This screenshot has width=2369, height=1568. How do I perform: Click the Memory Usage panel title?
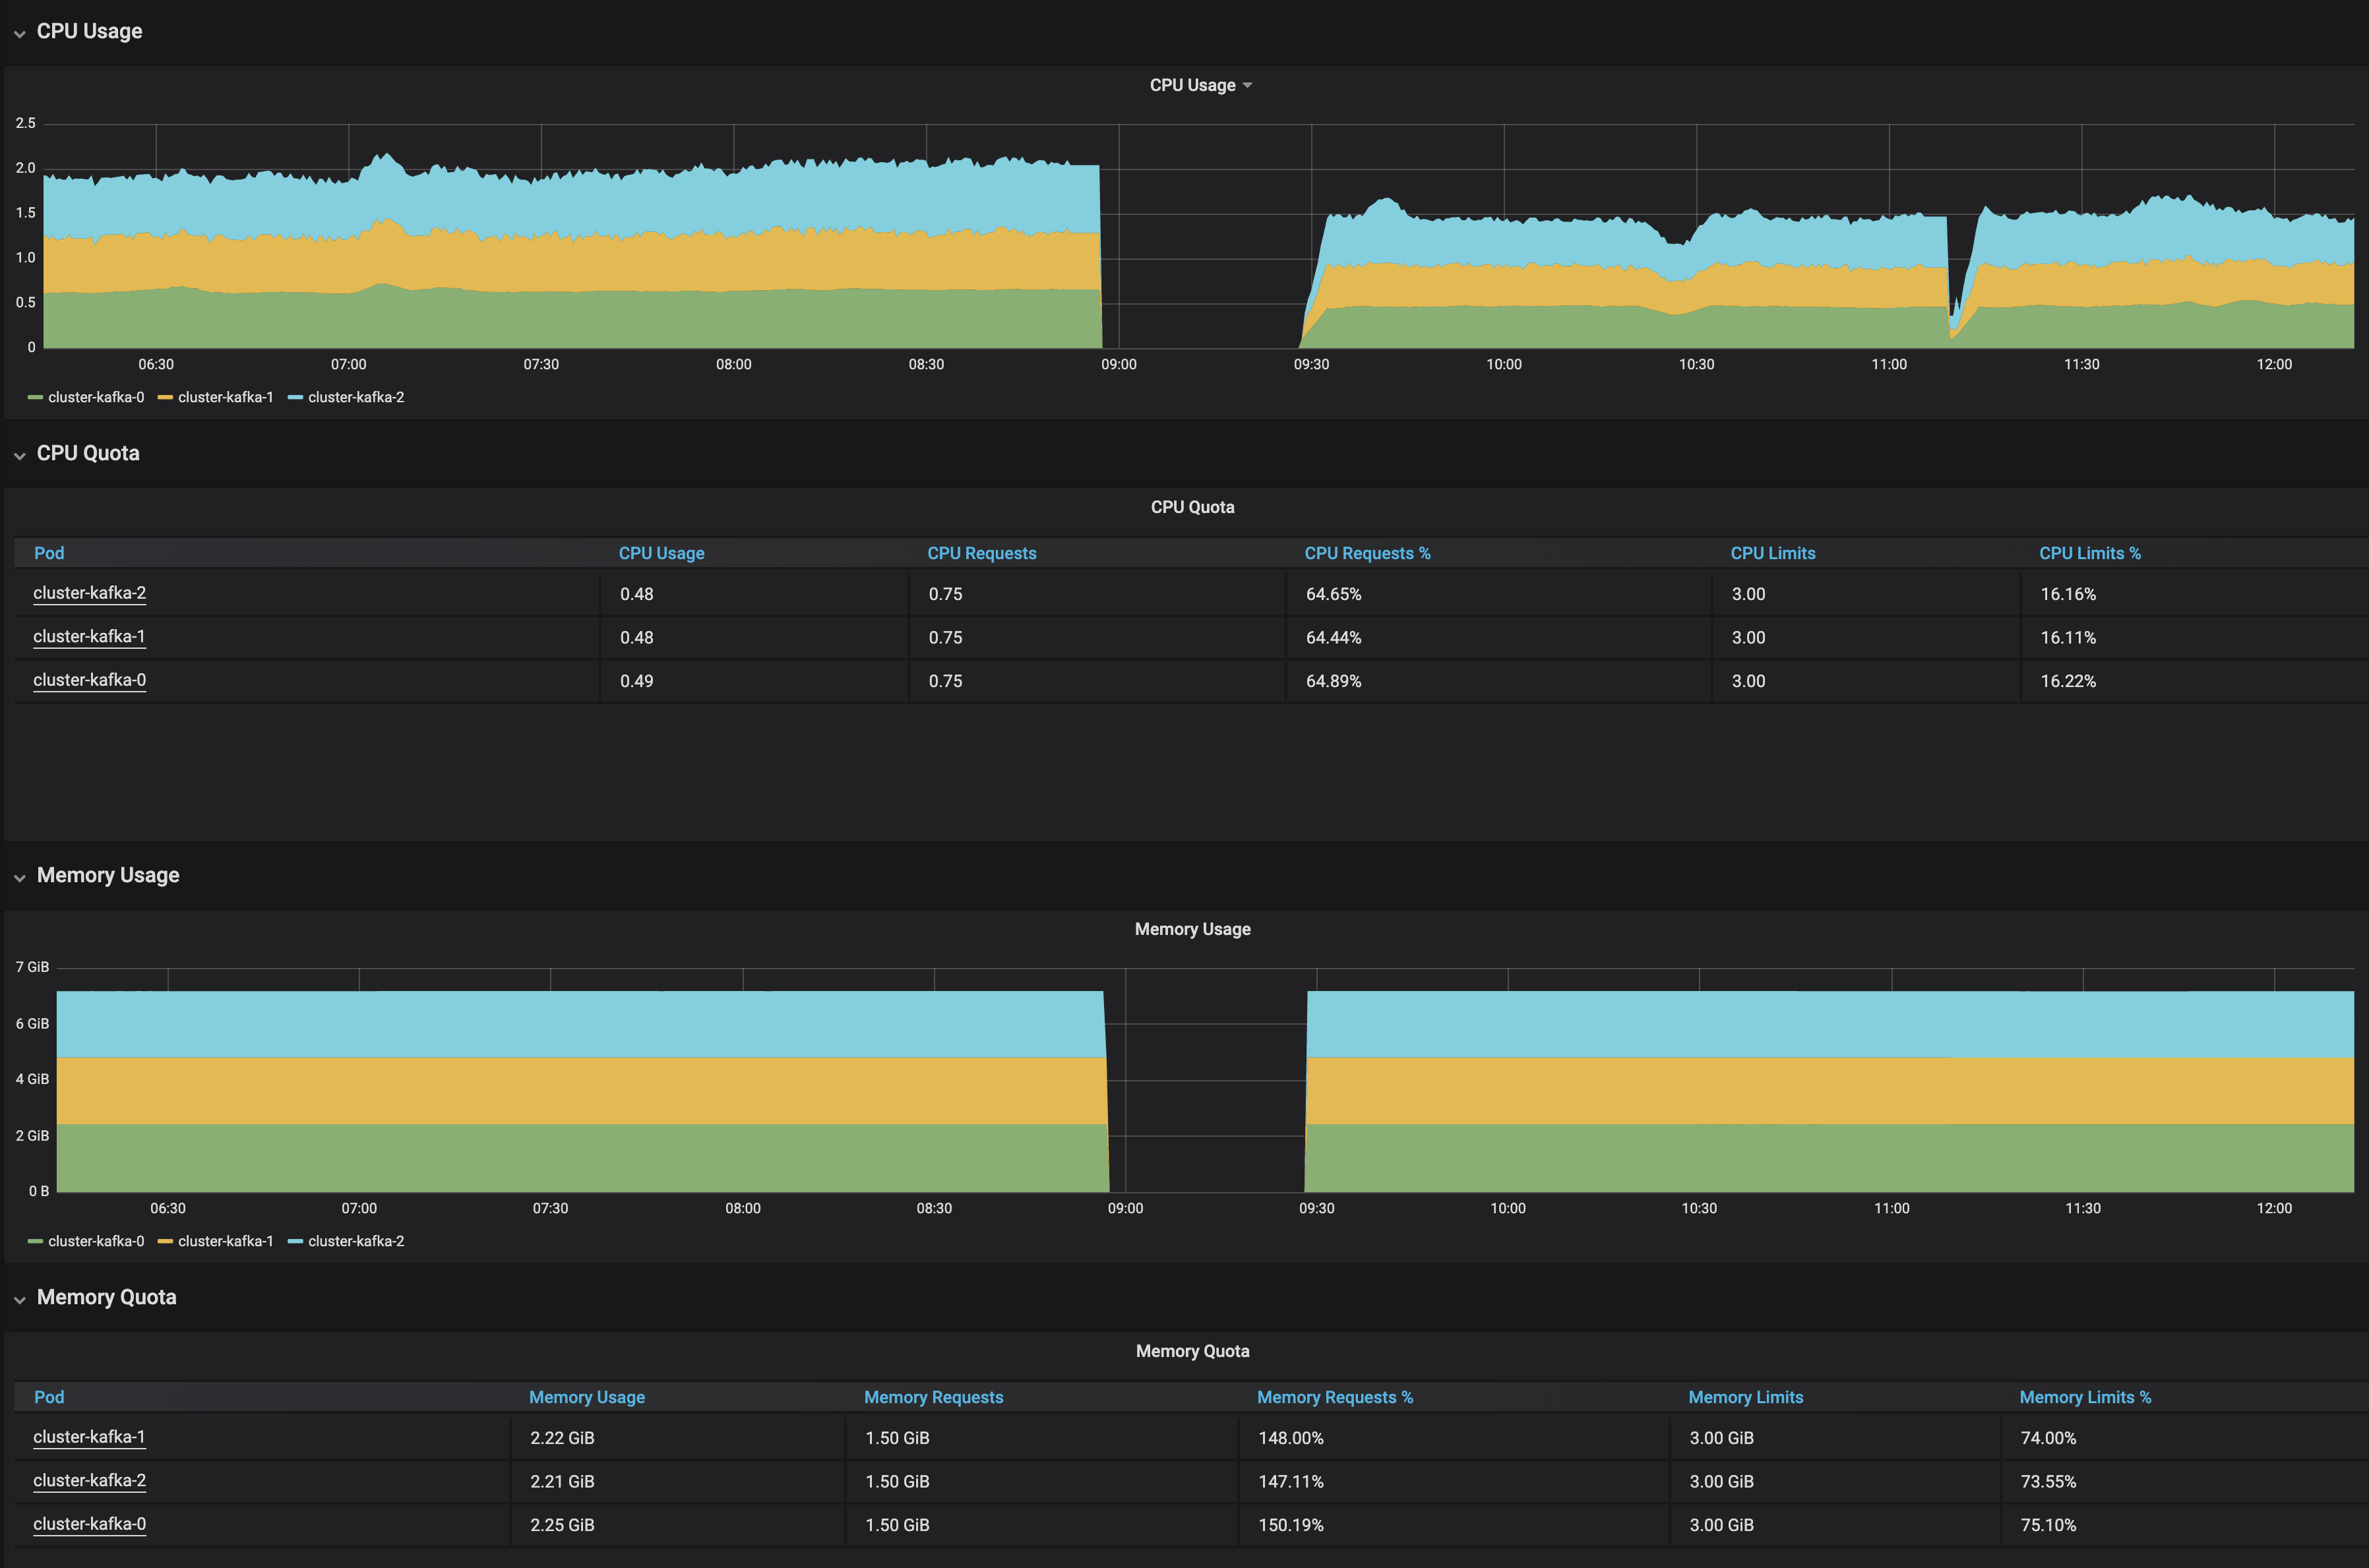[x=1192, y=930]
